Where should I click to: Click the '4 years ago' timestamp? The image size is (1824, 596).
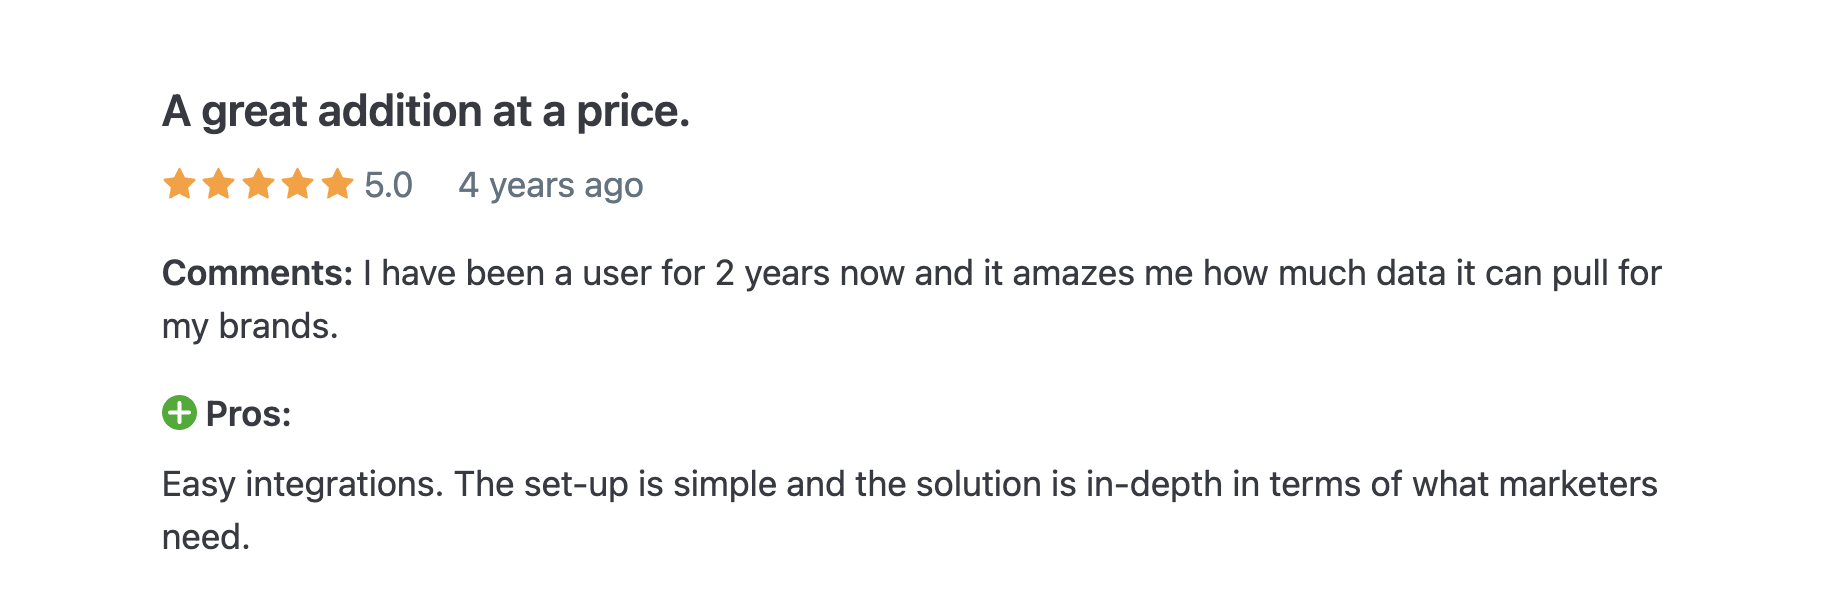click(x=550, y=186)
